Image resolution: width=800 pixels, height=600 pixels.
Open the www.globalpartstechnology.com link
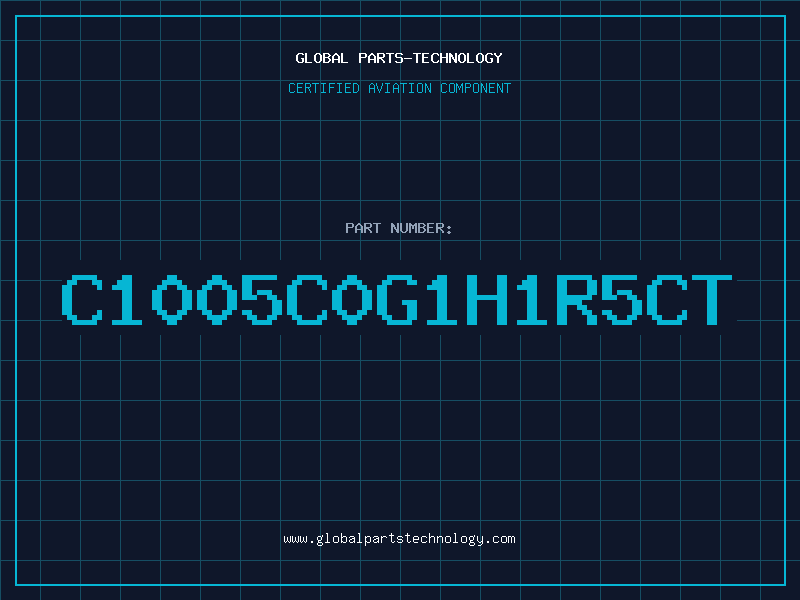pos(399,539)
